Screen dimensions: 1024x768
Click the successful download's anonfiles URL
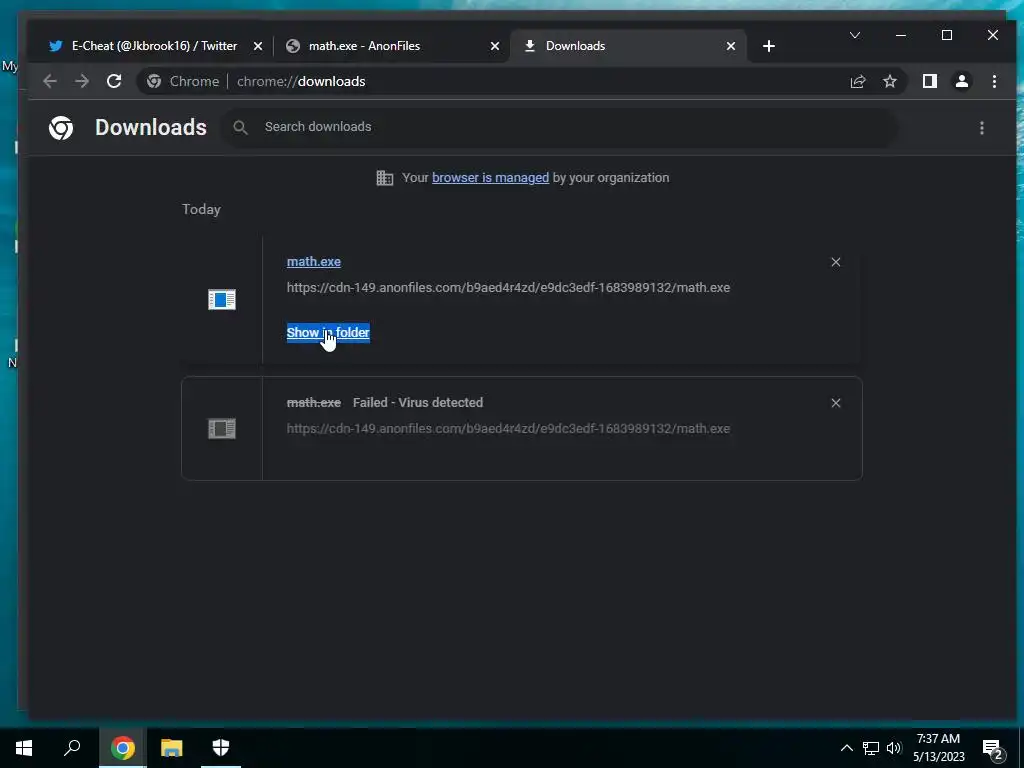click(508, 288)
